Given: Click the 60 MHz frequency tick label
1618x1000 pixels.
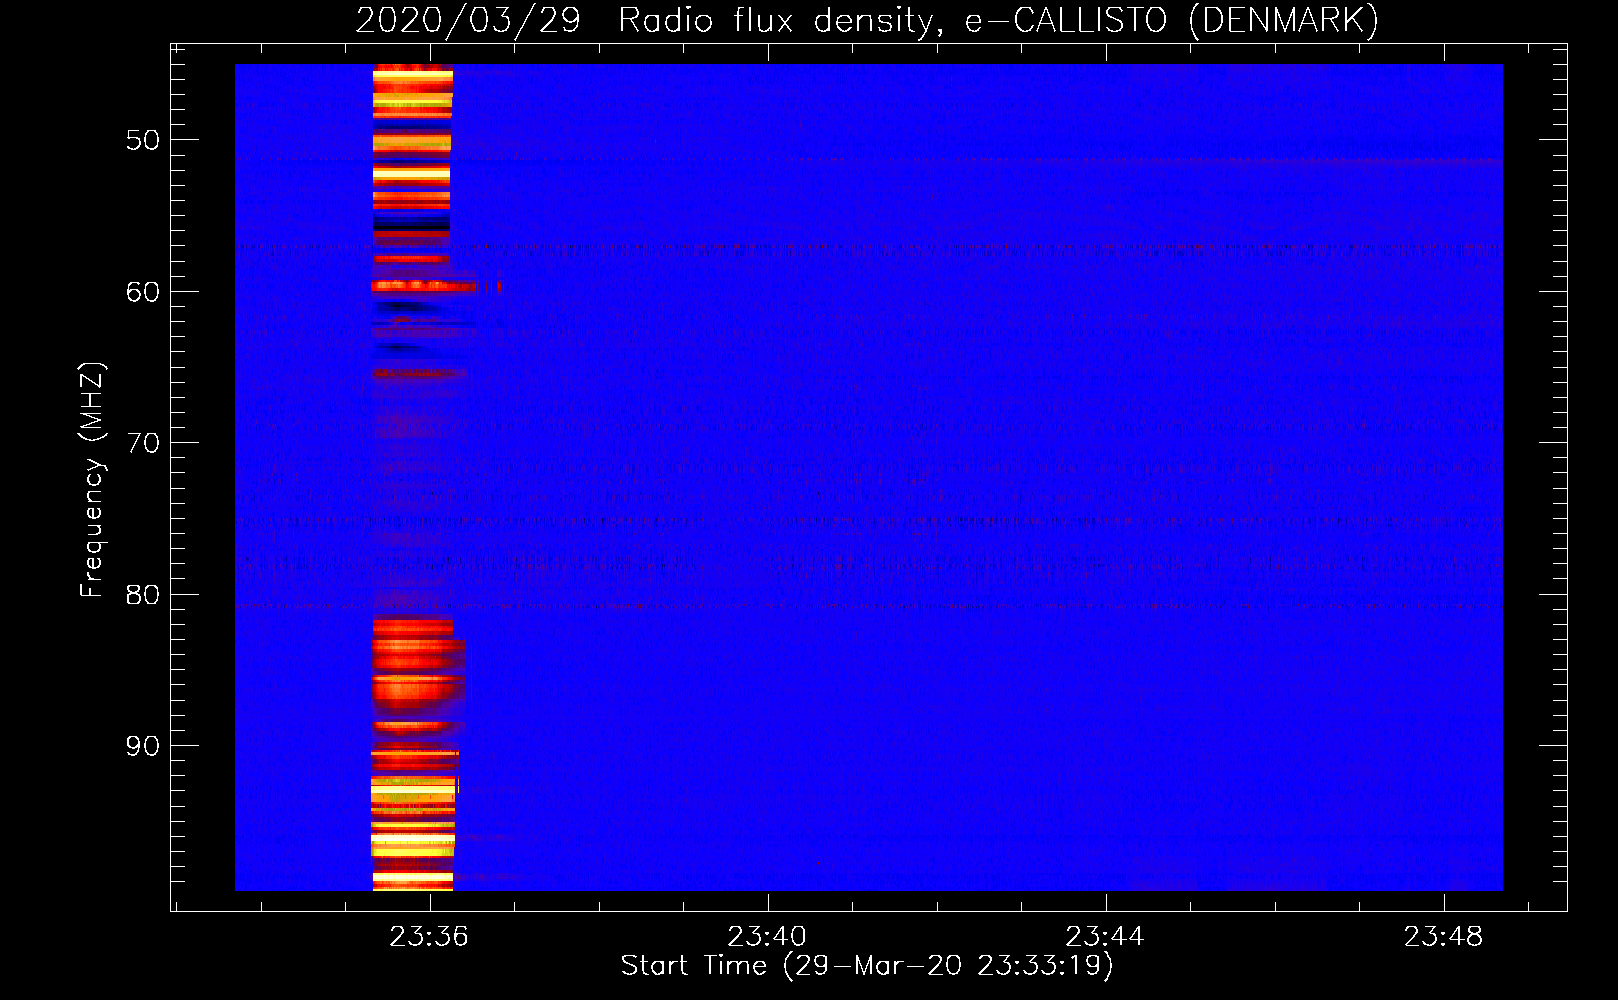Looking at the screenshot, I should click(143, 292).
